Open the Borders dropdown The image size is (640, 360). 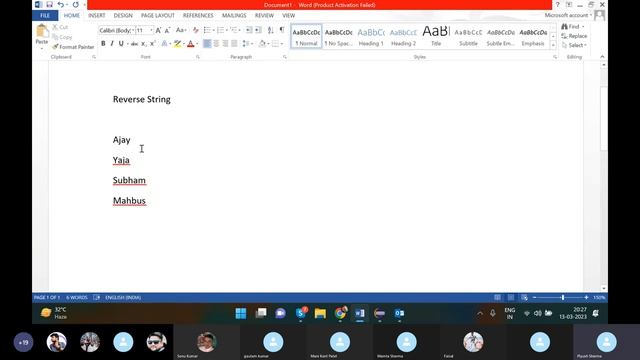[282, 44]
